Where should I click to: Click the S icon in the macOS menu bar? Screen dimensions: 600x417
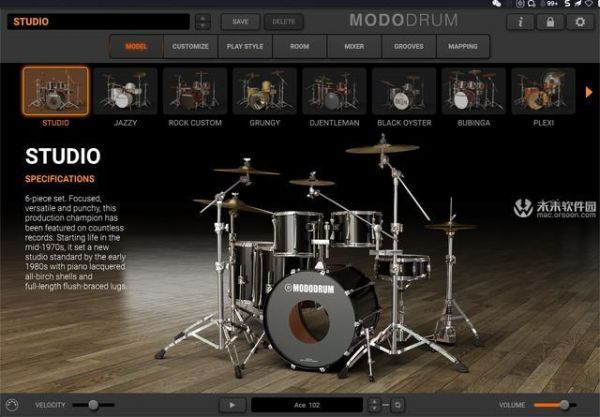pos(567,3)
